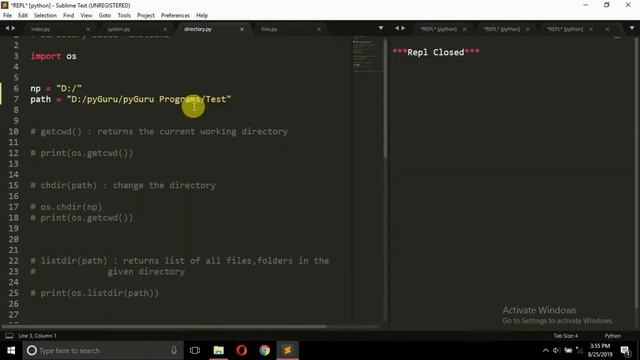640x360 pixels.
Task: Click left pane next-tab arrow
Action: tap(13, 28)
